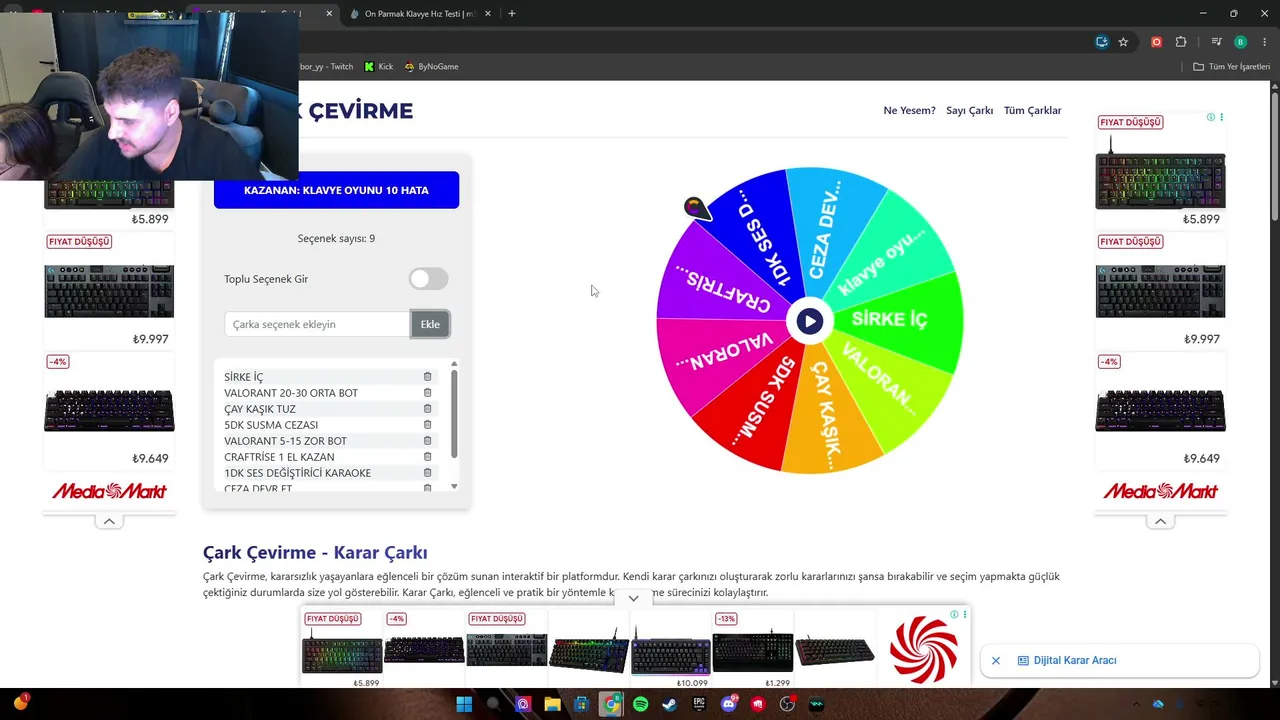1280x720 pixels.
Task: Spin the wheel with the center play button
Action: (x=809, y=321)
